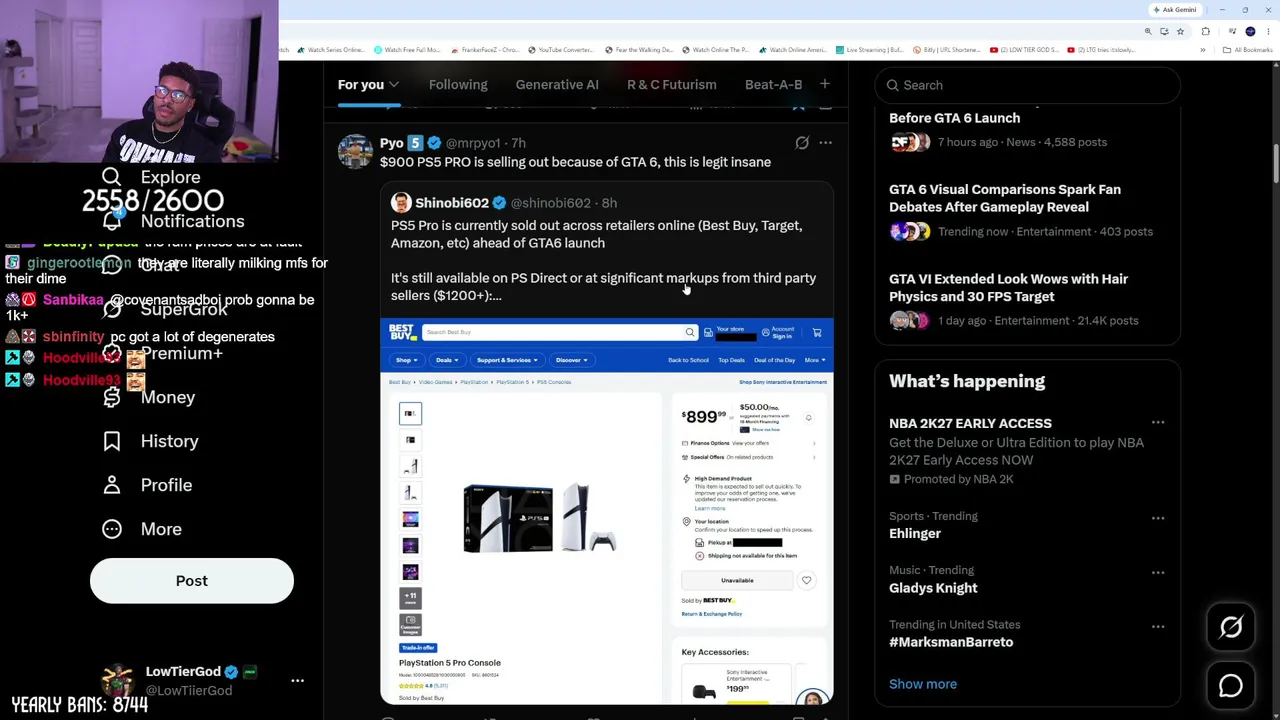The image size is (1280, 720).
Task: Open the floating Messages chat button
Action: tap(1231, 686)
